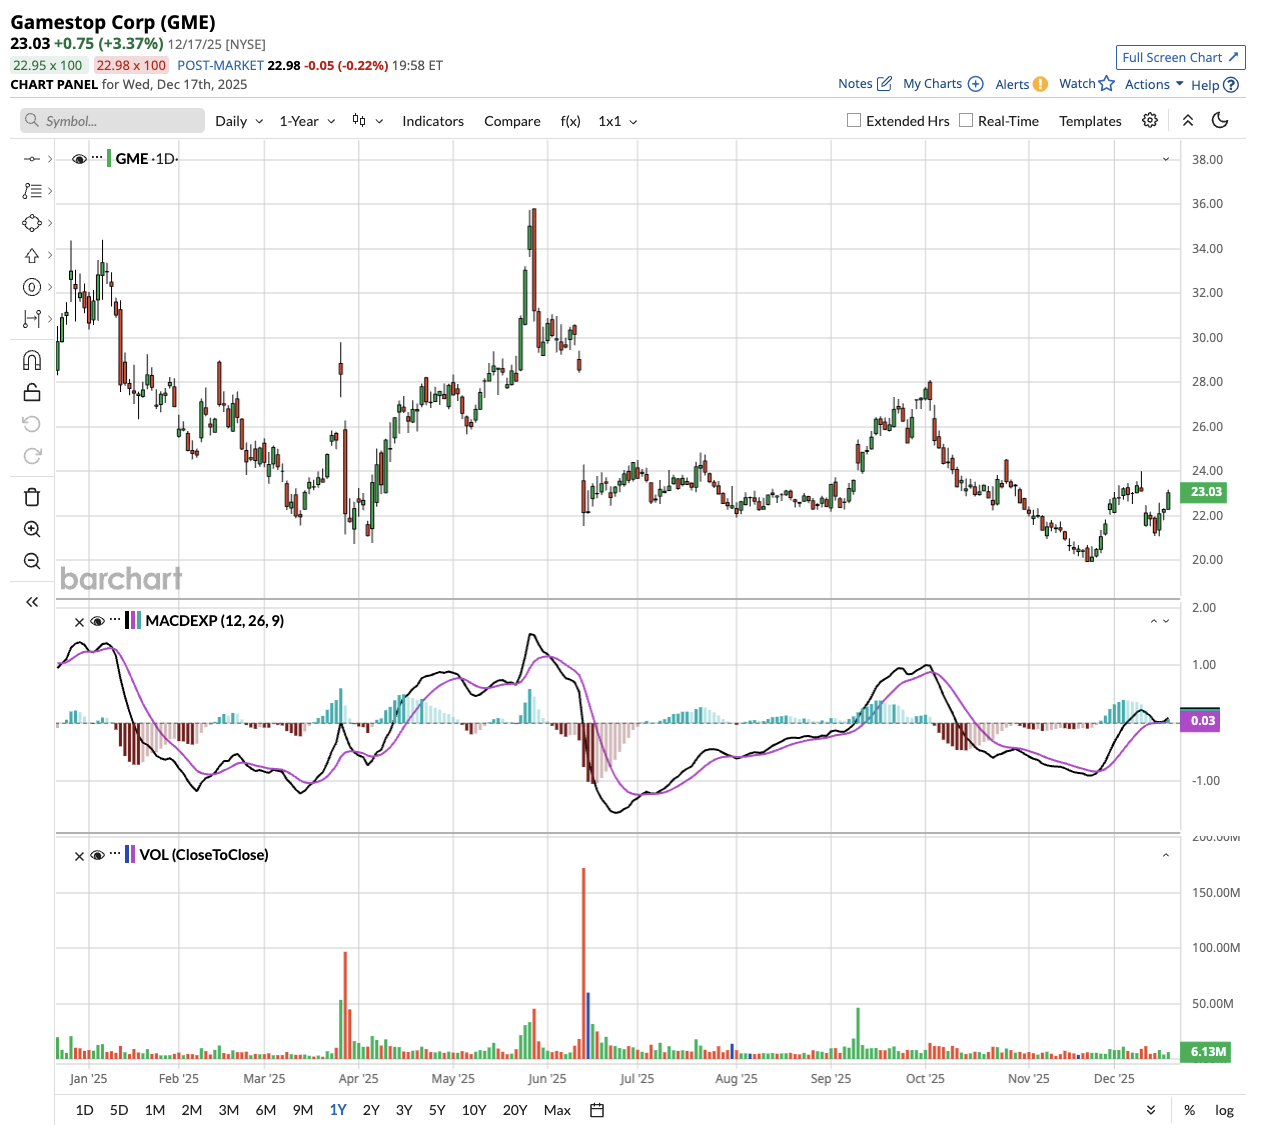Zoom in on the chart

pos(32,529)
